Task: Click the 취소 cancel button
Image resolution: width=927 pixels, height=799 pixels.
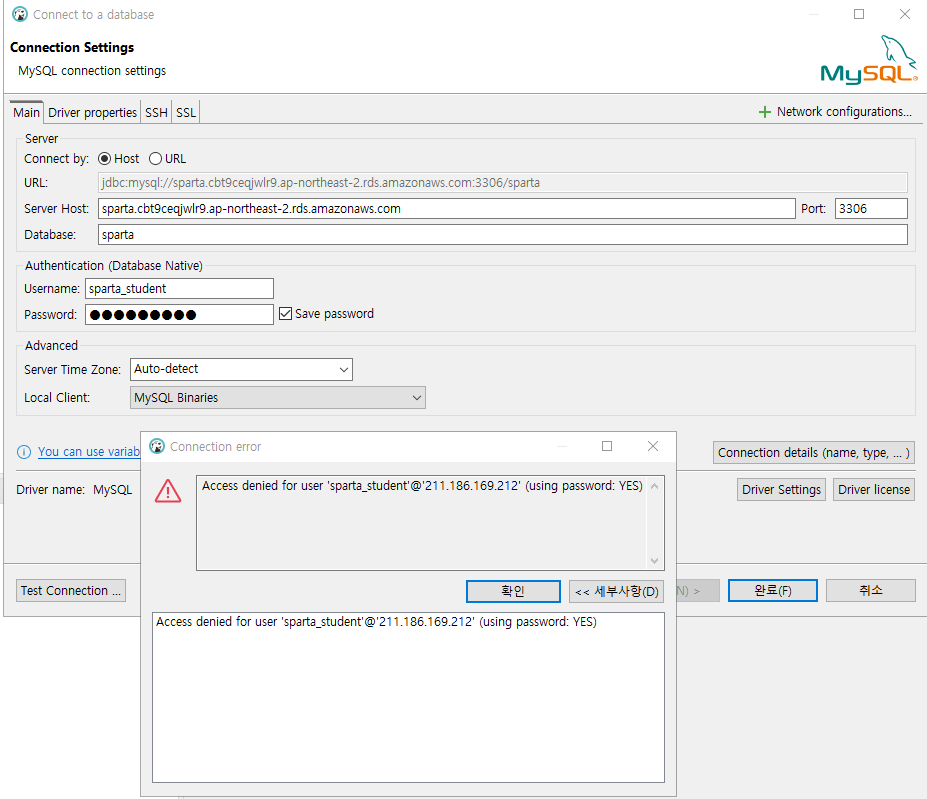Action: (x=870, y=590)
